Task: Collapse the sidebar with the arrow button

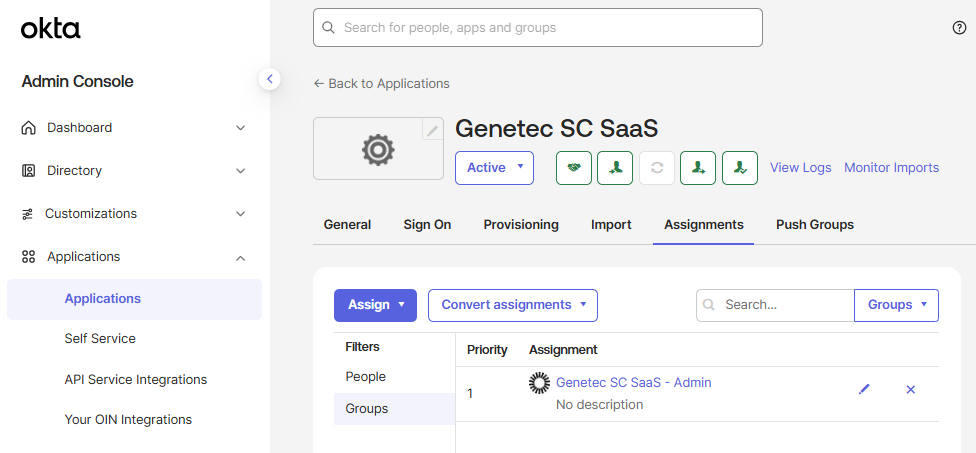Action: tap(270, 79)
